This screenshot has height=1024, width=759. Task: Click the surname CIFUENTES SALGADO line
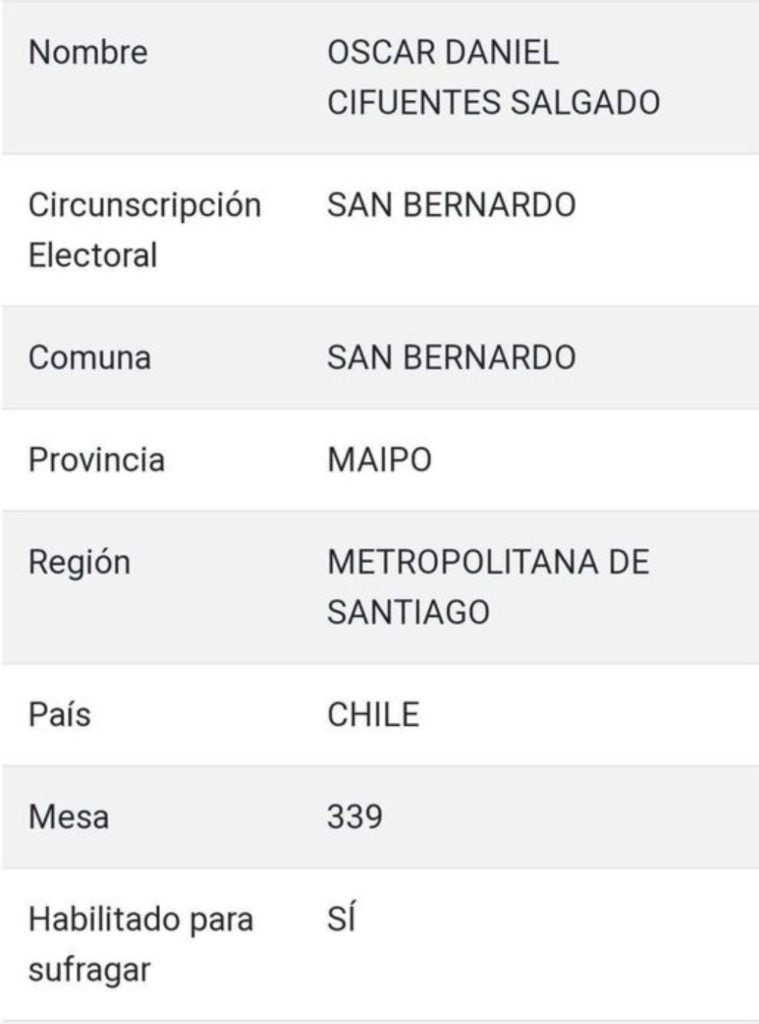click(x=493, y=103)
